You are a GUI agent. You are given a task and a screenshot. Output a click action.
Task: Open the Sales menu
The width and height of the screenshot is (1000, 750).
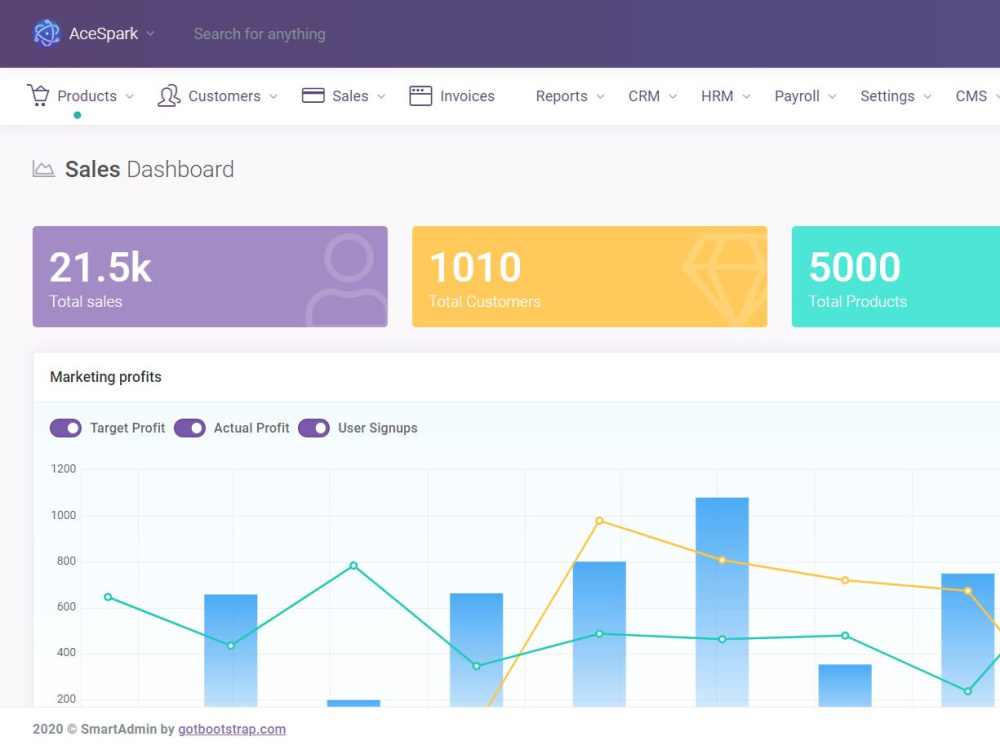[344, 96]
